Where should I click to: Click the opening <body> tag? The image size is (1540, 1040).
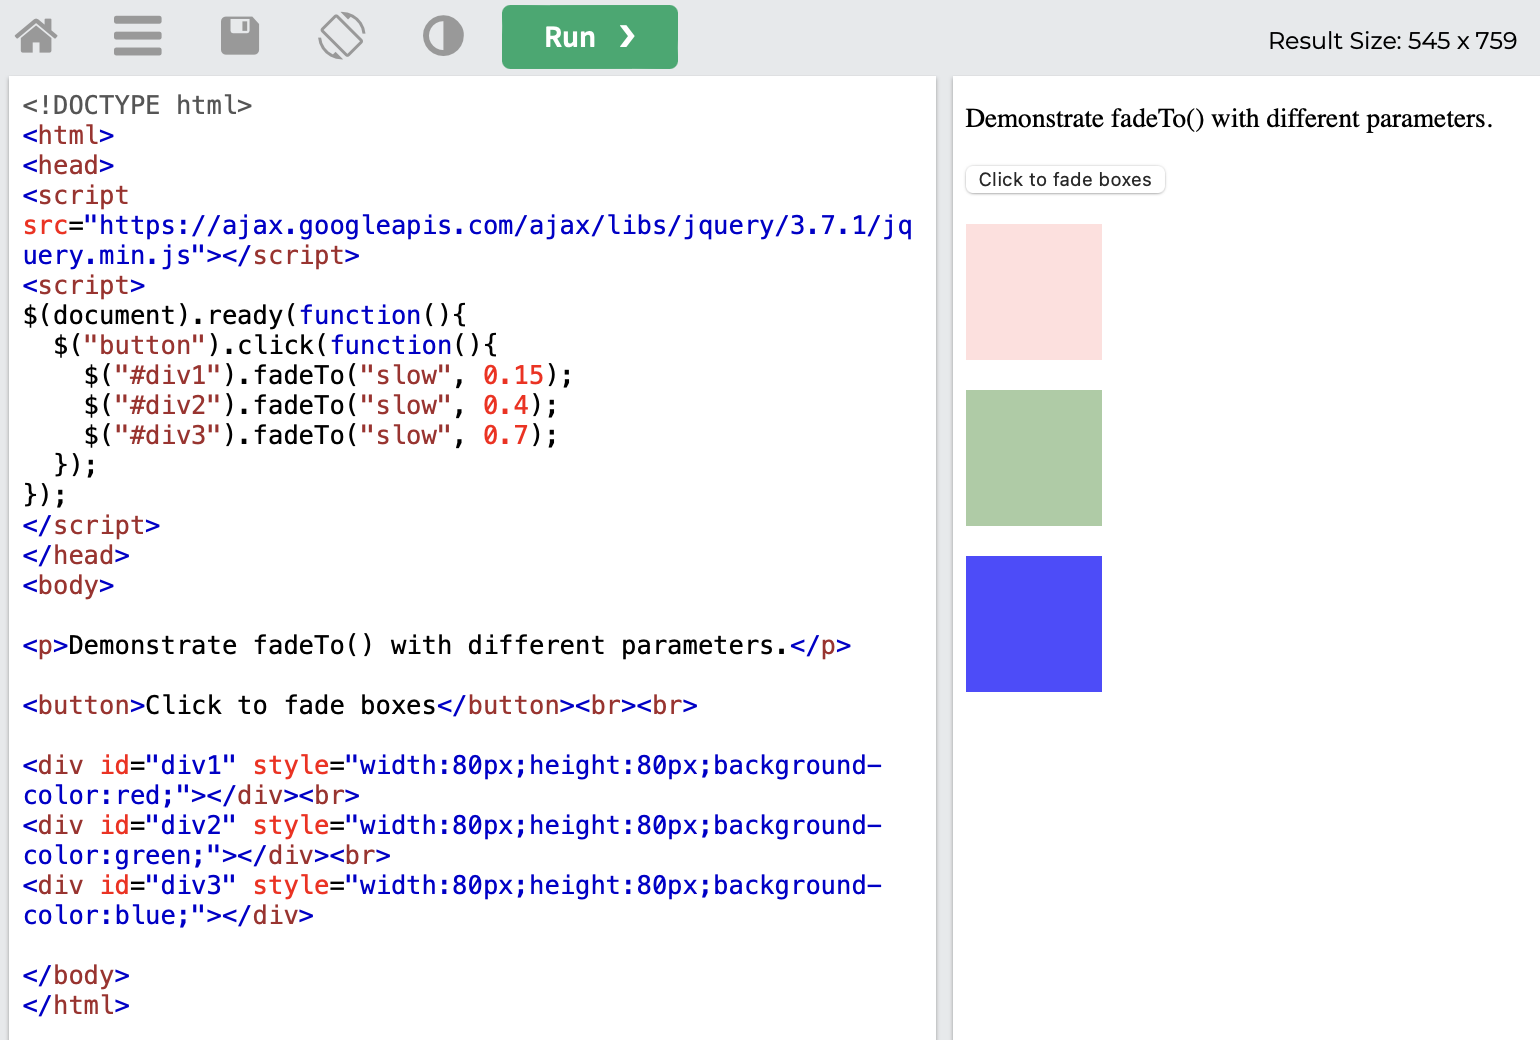[x=68, y=585]
